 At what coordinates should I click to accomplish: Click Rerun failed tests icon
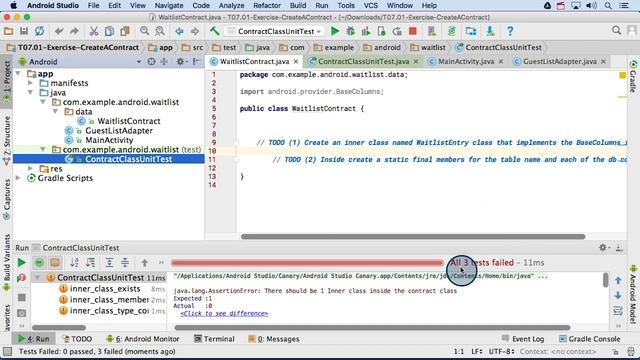pos(21,278)
